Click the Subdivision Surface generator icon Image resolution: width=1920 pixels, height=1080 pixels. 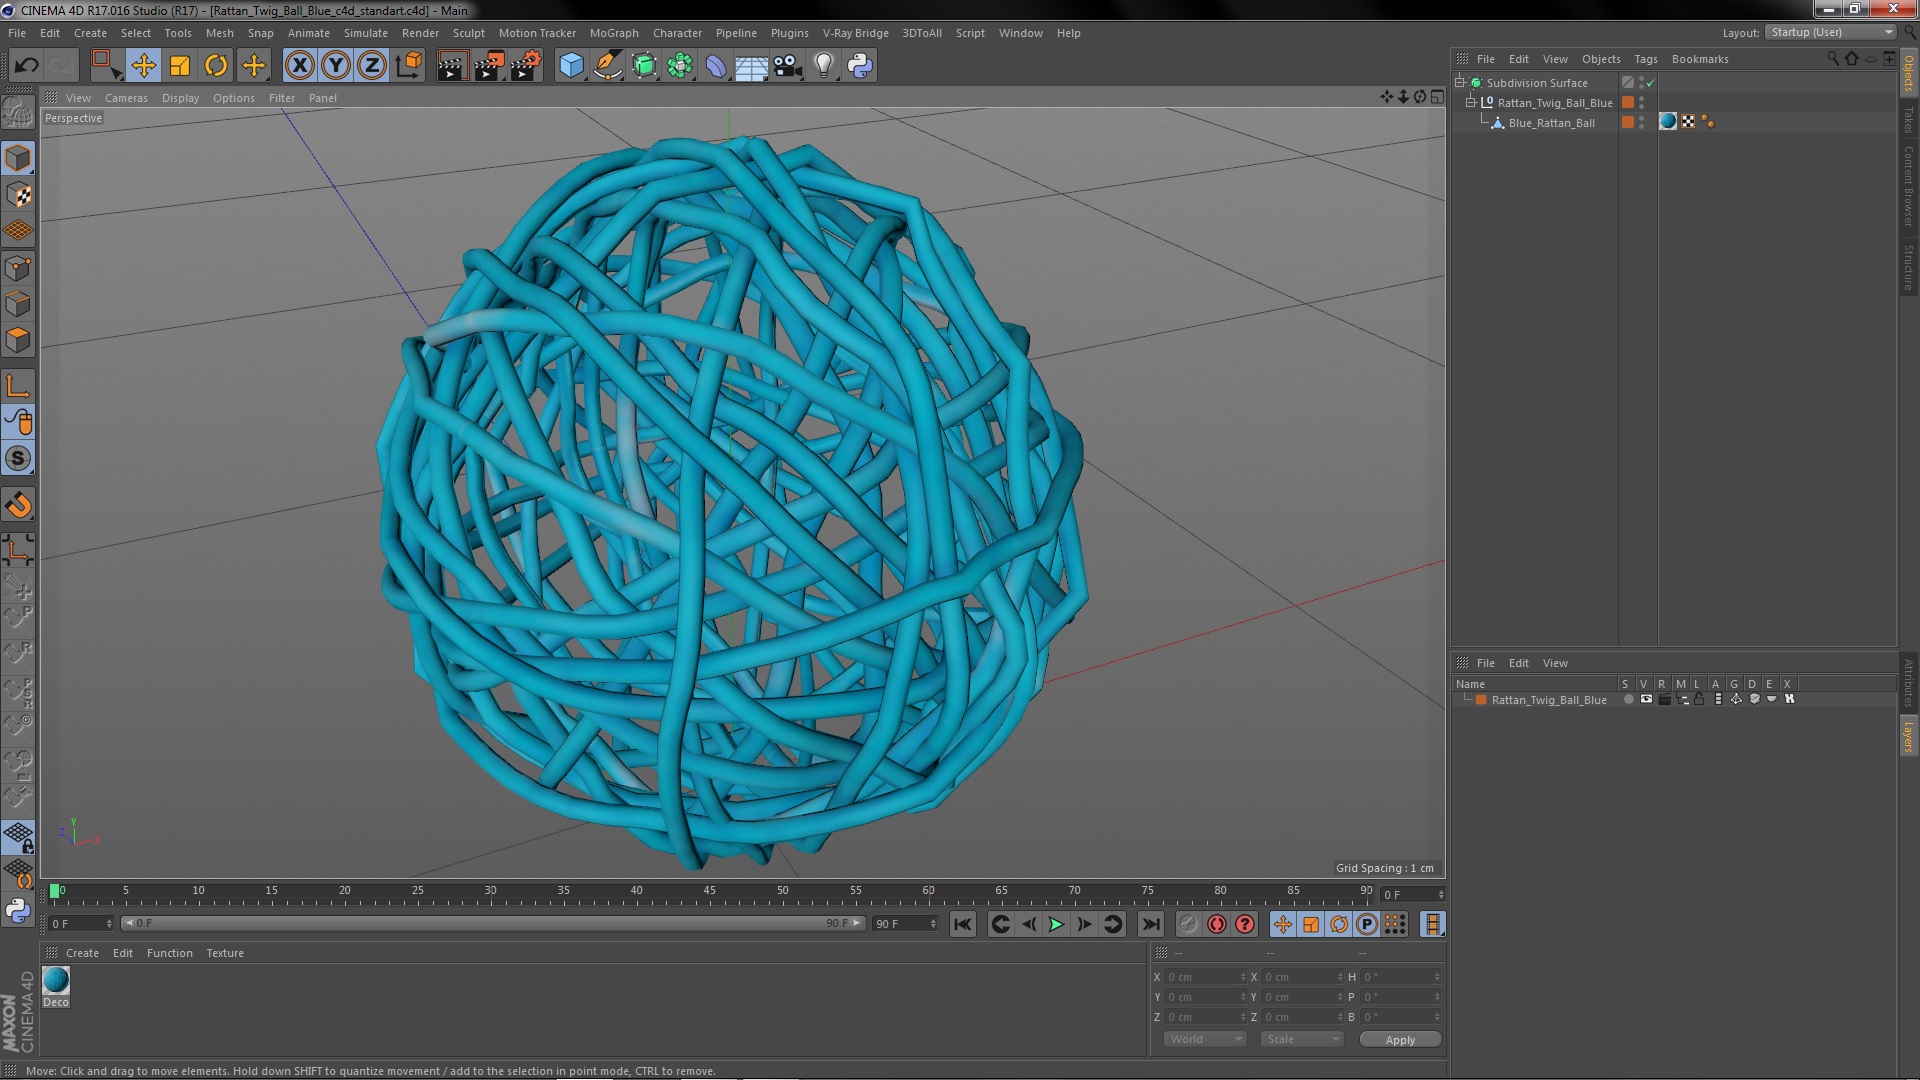tap(644, 66)
